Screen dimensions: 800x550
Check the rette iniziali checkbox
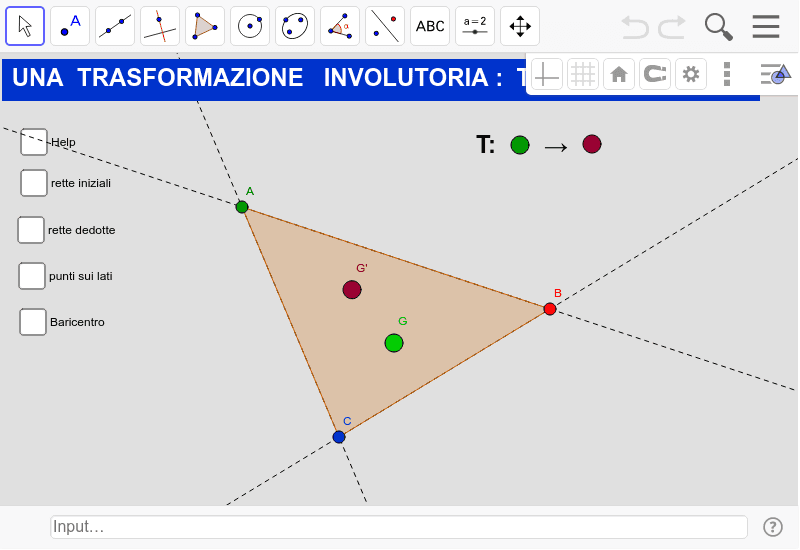34,183
